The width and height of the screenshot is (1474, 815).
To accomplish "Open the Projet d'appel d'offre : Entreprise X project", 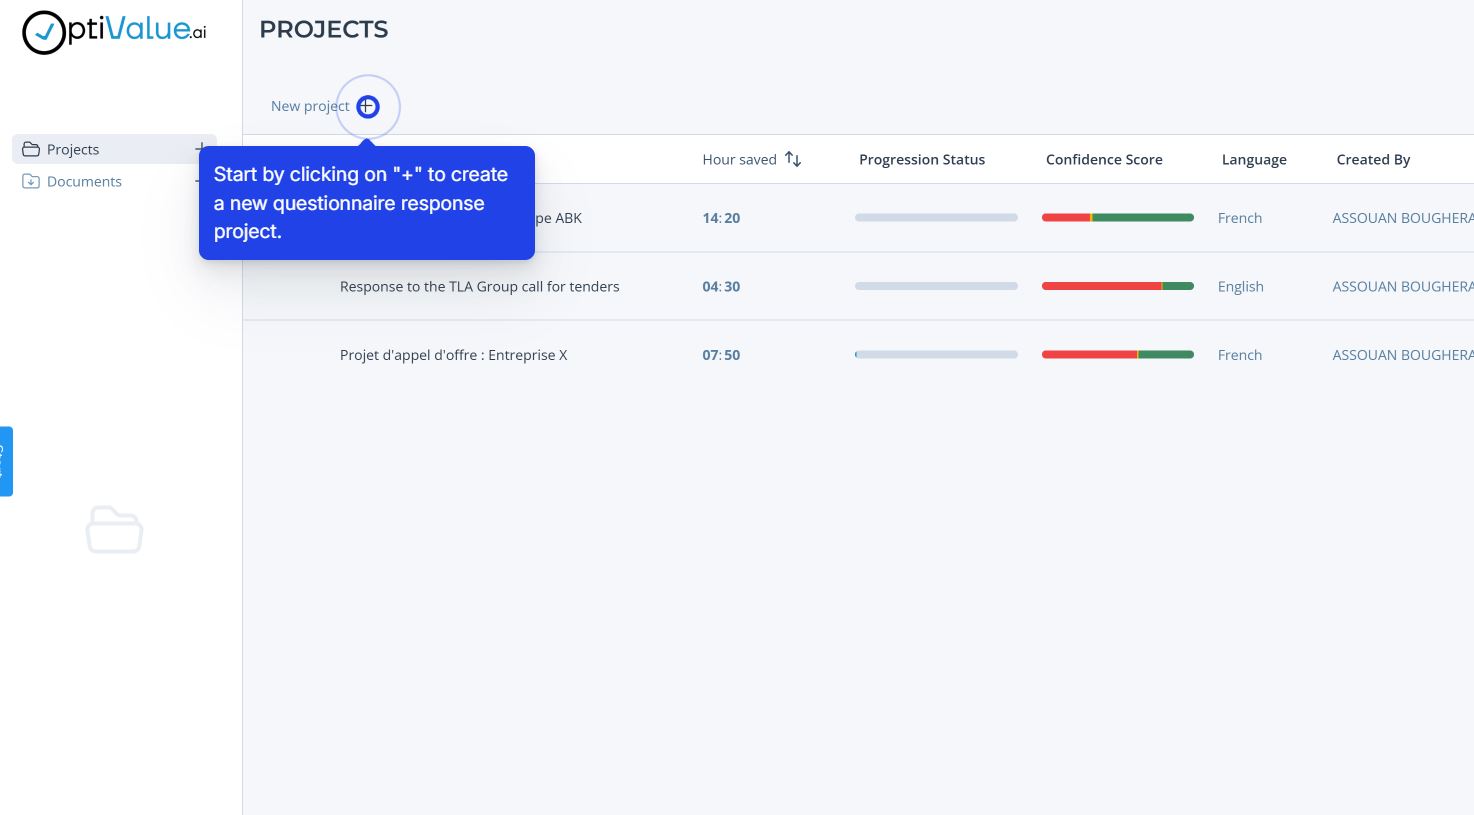I will 453,355.
